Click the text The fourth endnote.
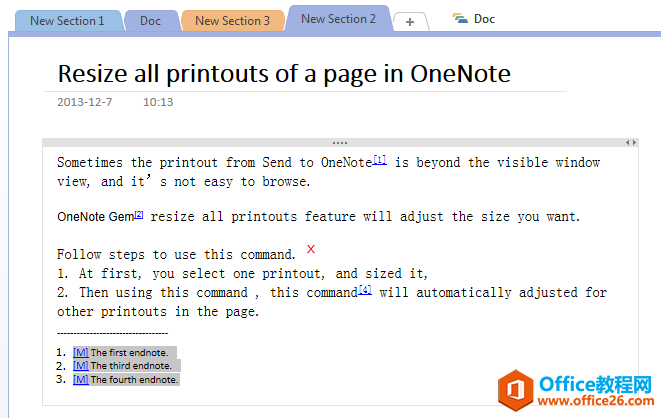 pos(134,380)
